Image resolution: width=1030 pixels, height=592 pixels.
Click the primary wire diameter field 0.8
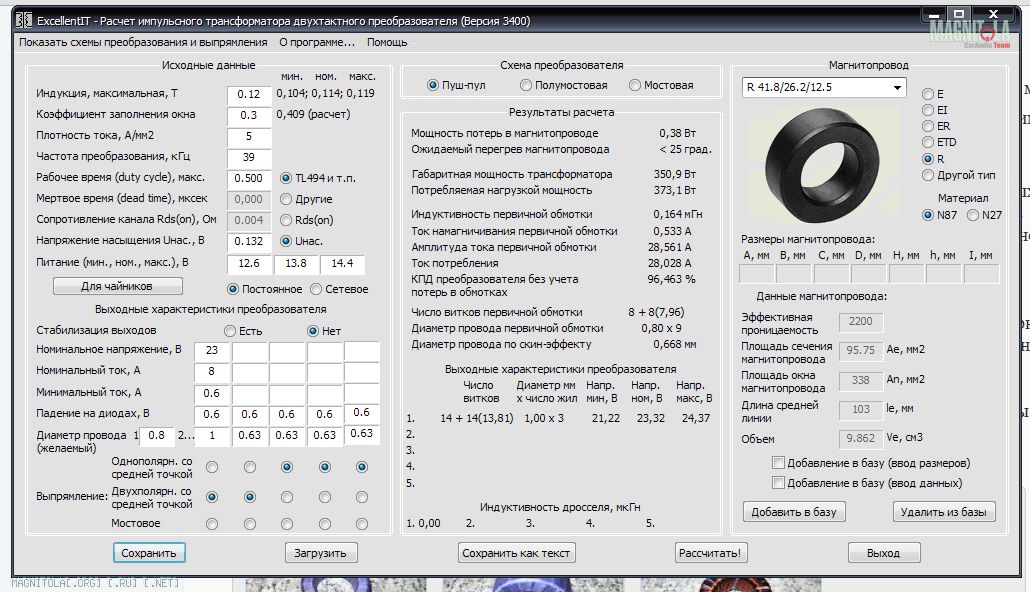[x=156, y=436]
